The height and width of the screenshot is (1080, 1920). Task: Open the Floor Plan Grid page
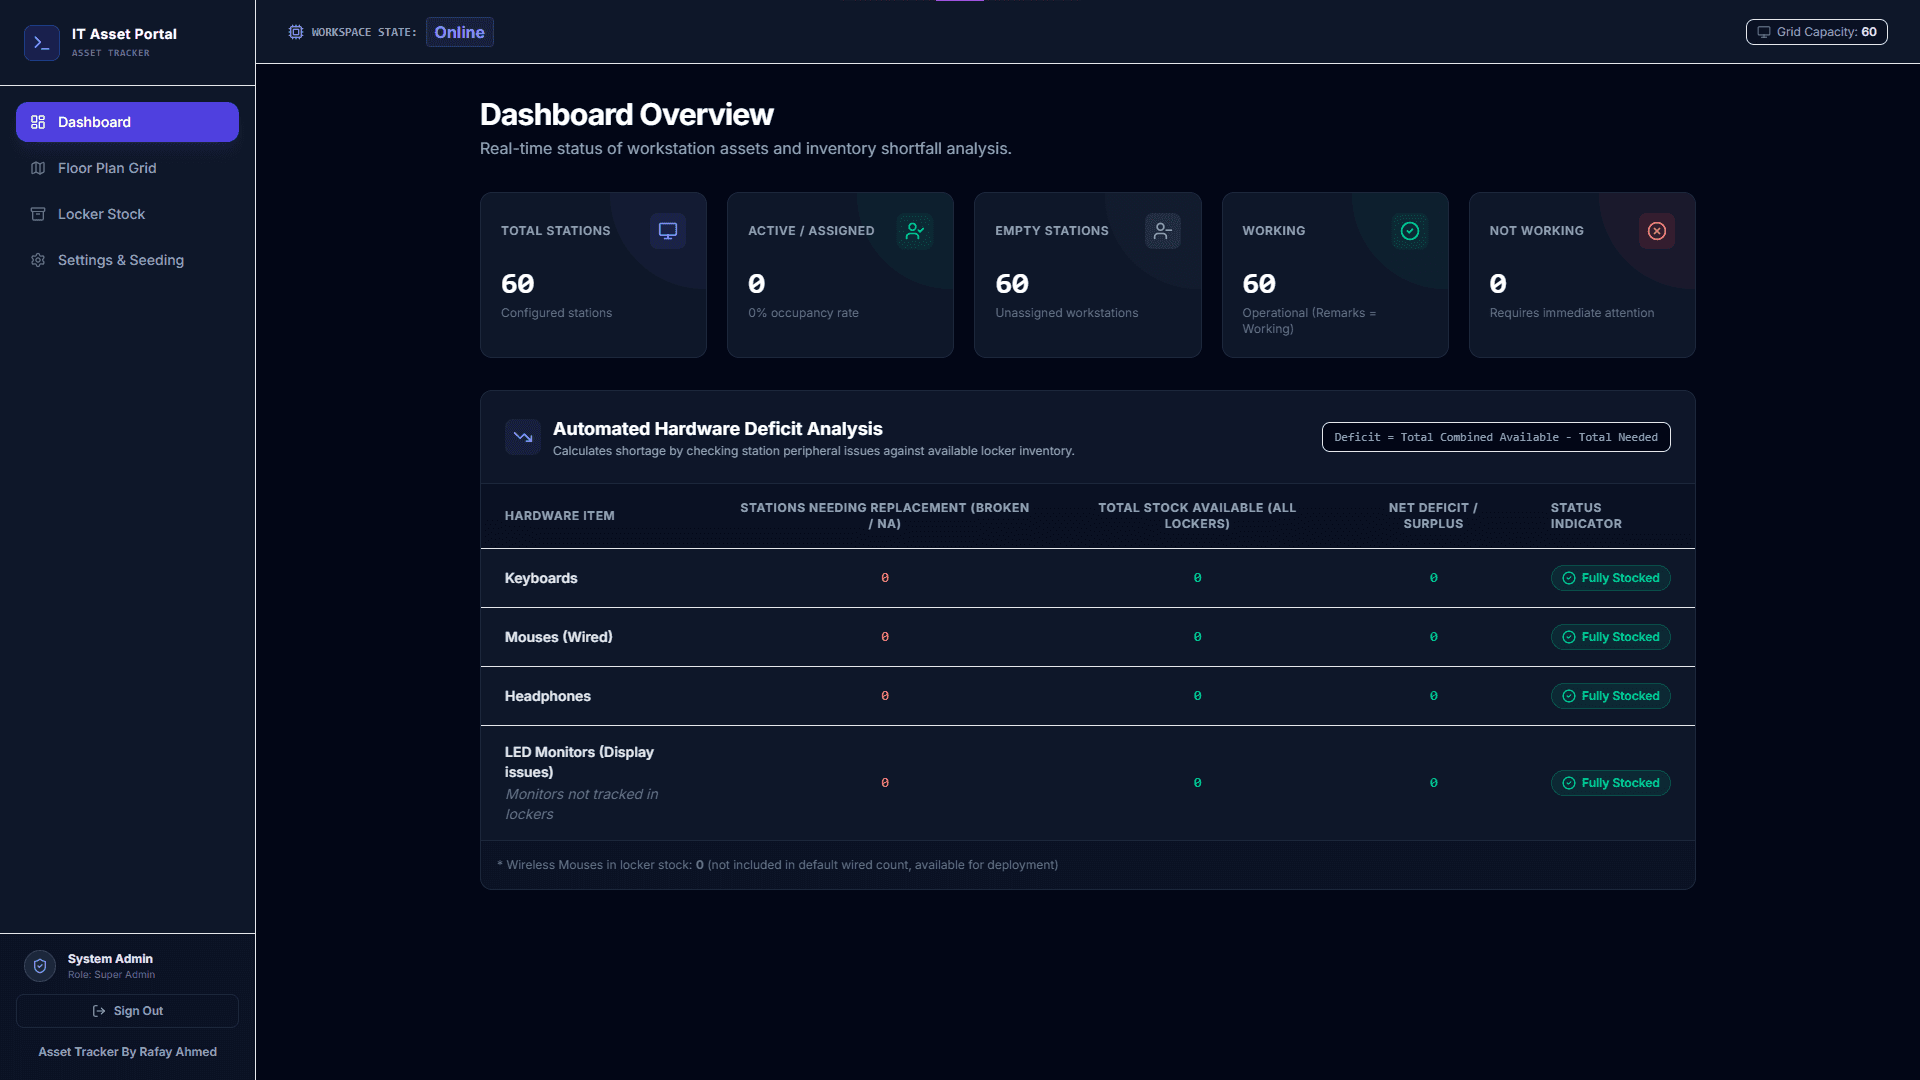pyautogui.click(x=127, y=168)
